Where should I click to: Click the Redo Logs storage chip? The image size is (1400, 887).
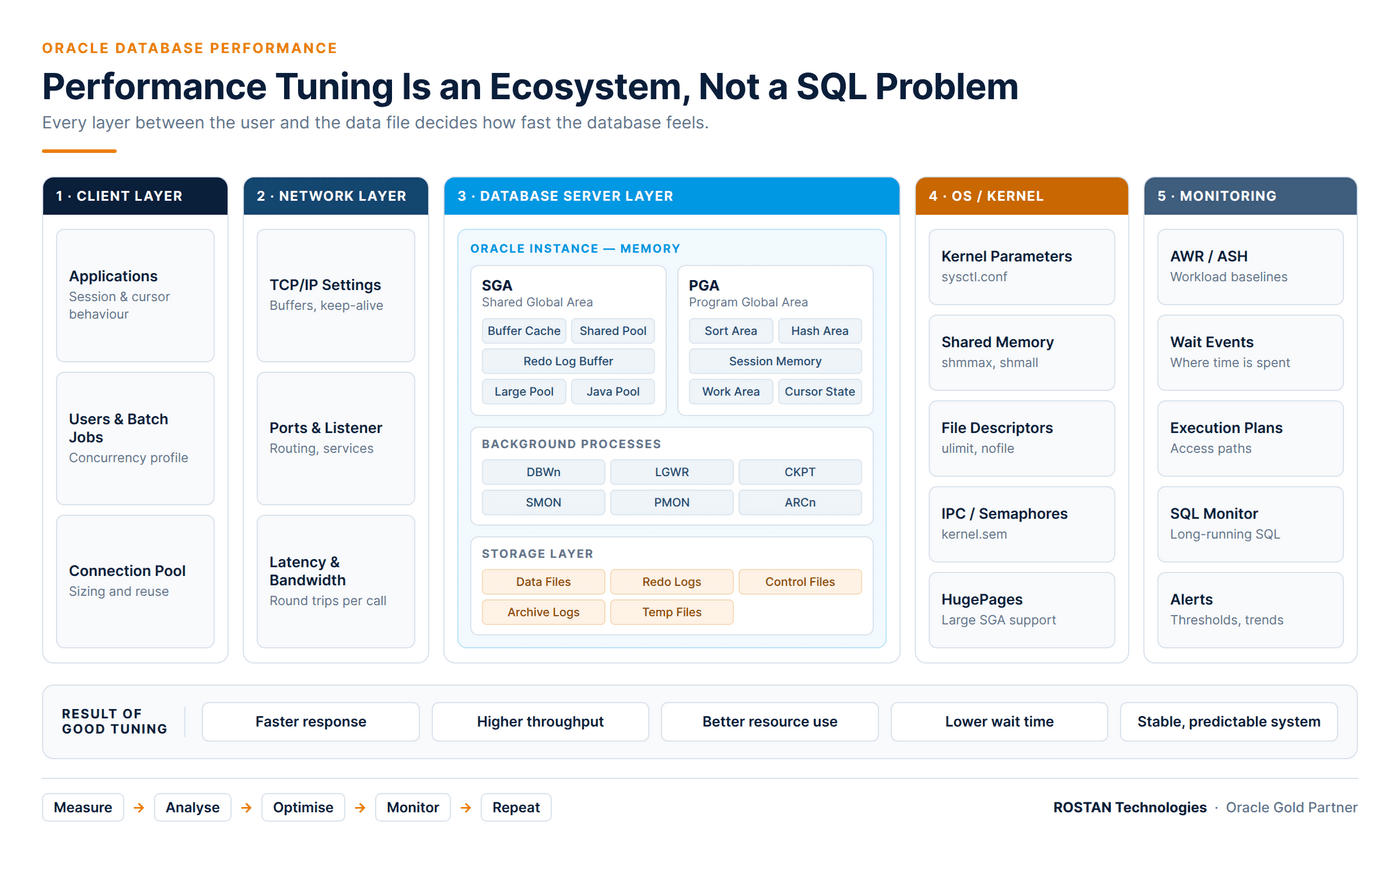click(x=672, y=582)
